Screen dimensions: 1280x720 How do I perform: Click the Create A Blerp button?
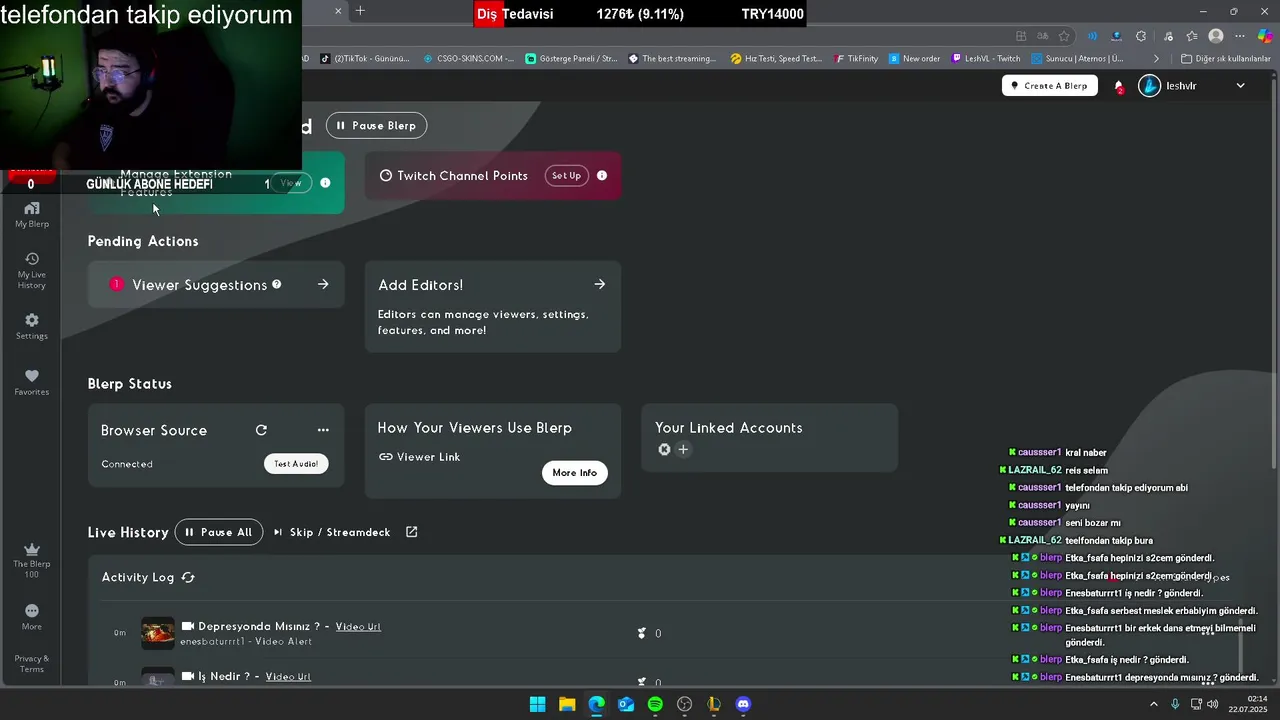click(x=1049, y=86)
